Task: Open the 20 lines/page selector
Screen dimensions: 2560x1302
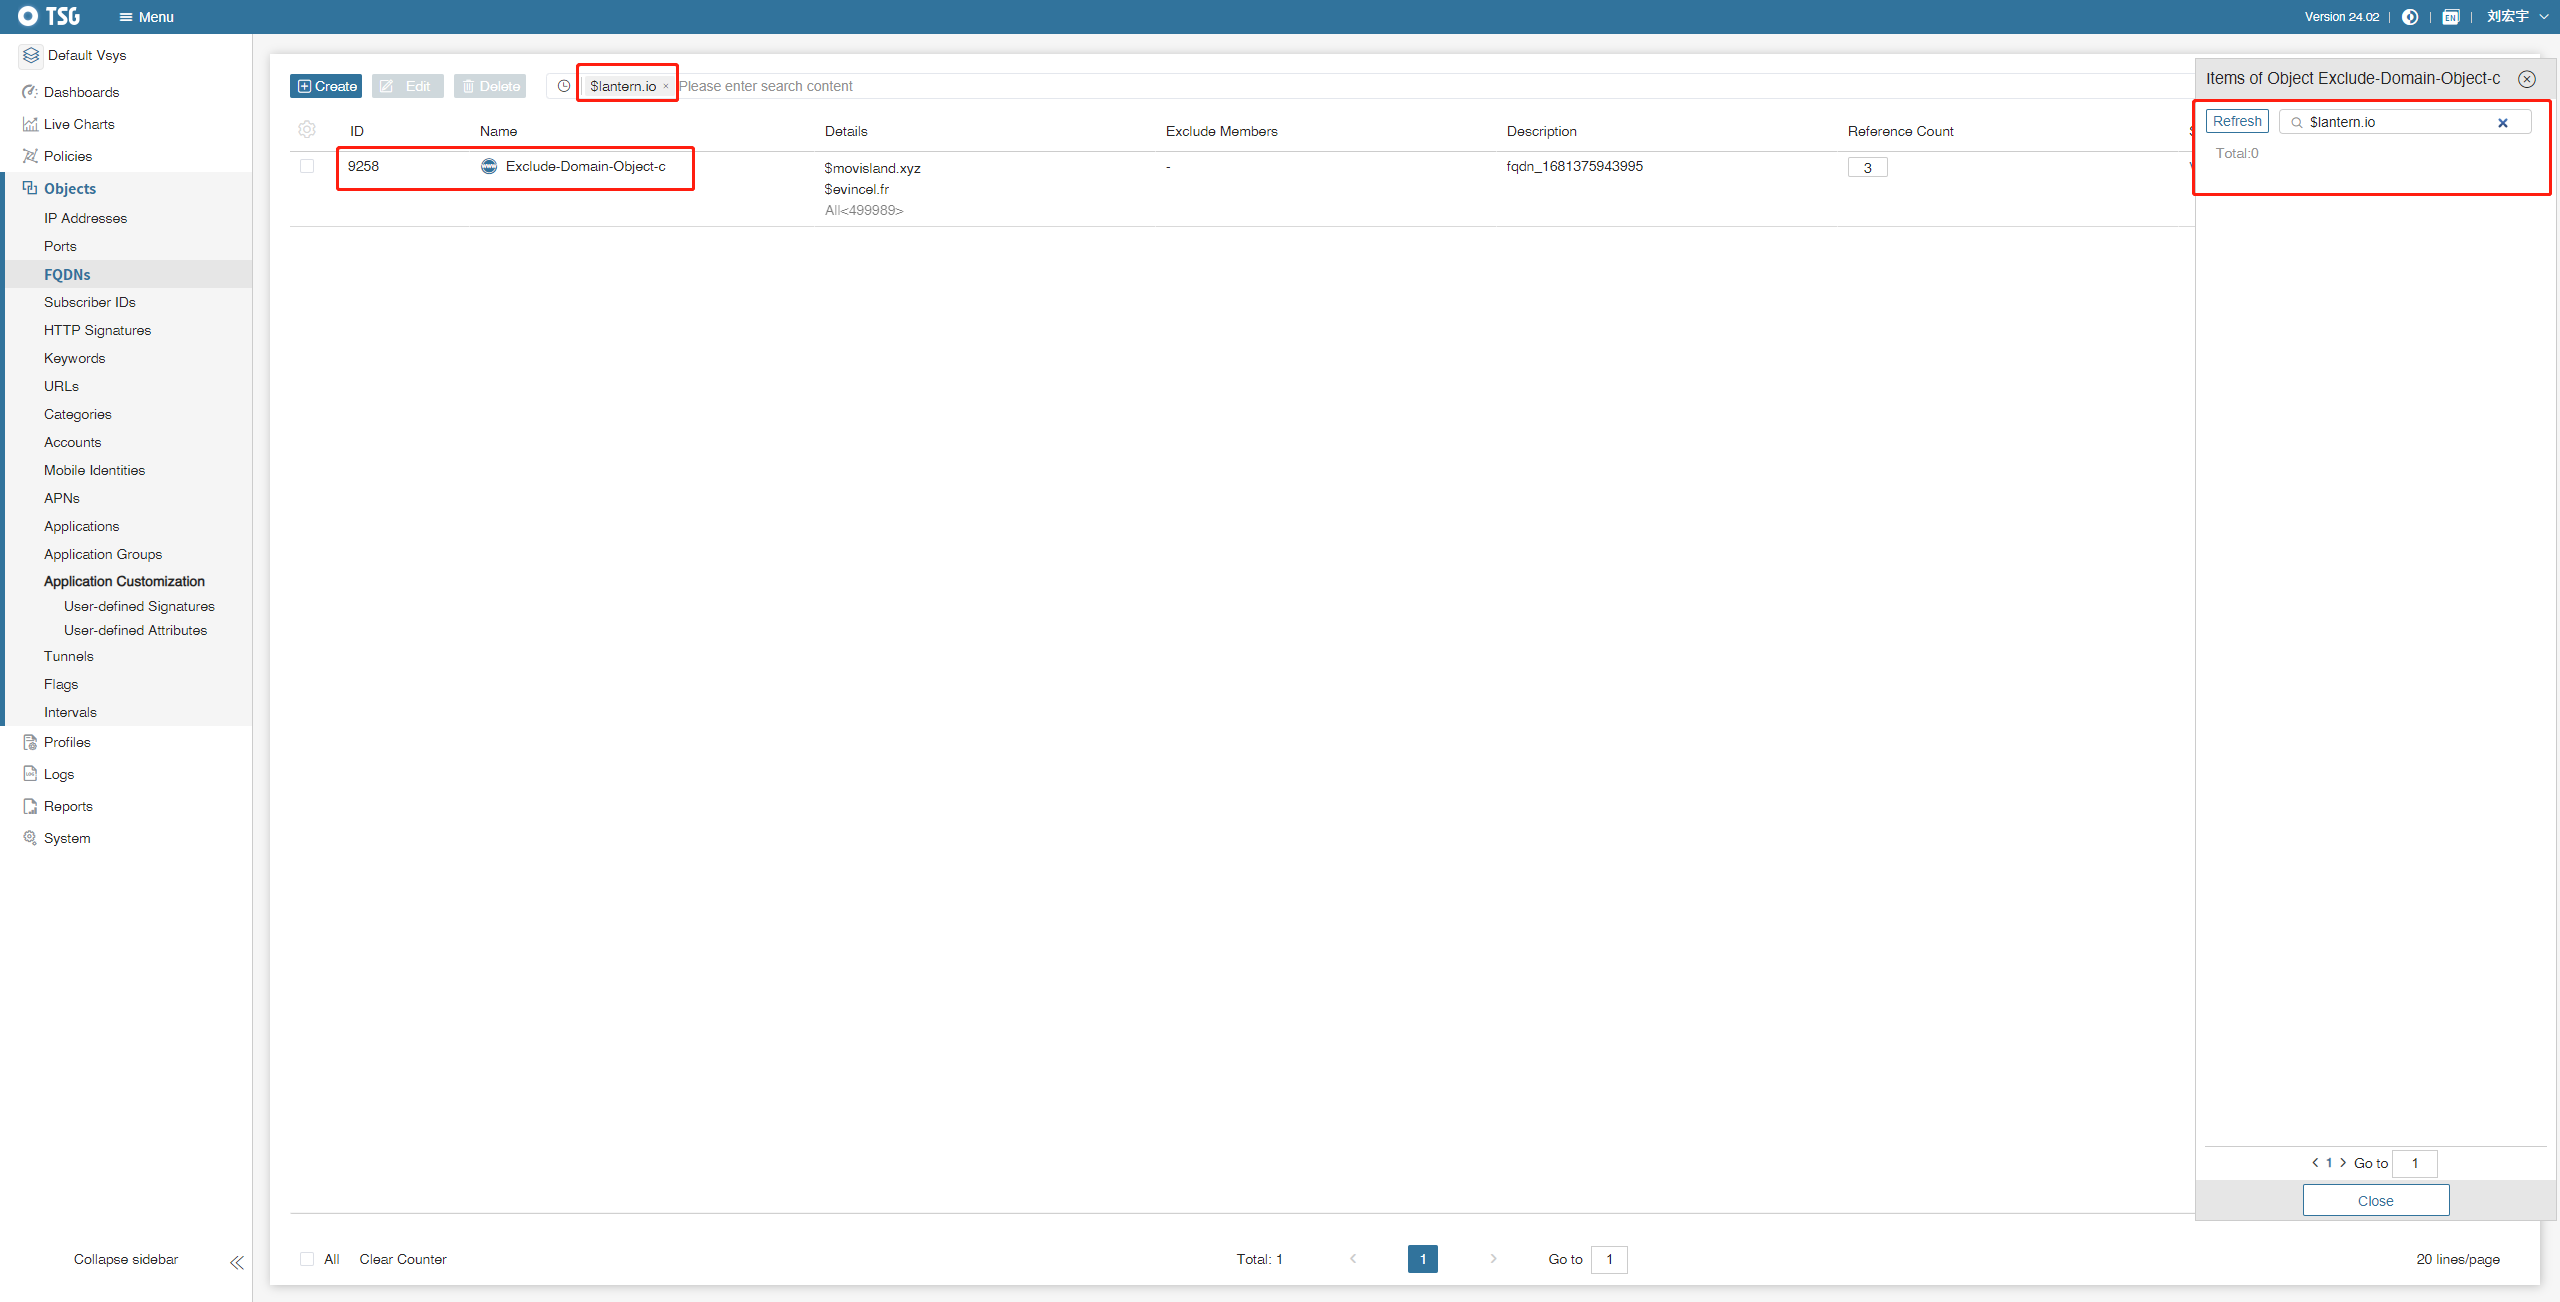Action: pos(2457,1259)
